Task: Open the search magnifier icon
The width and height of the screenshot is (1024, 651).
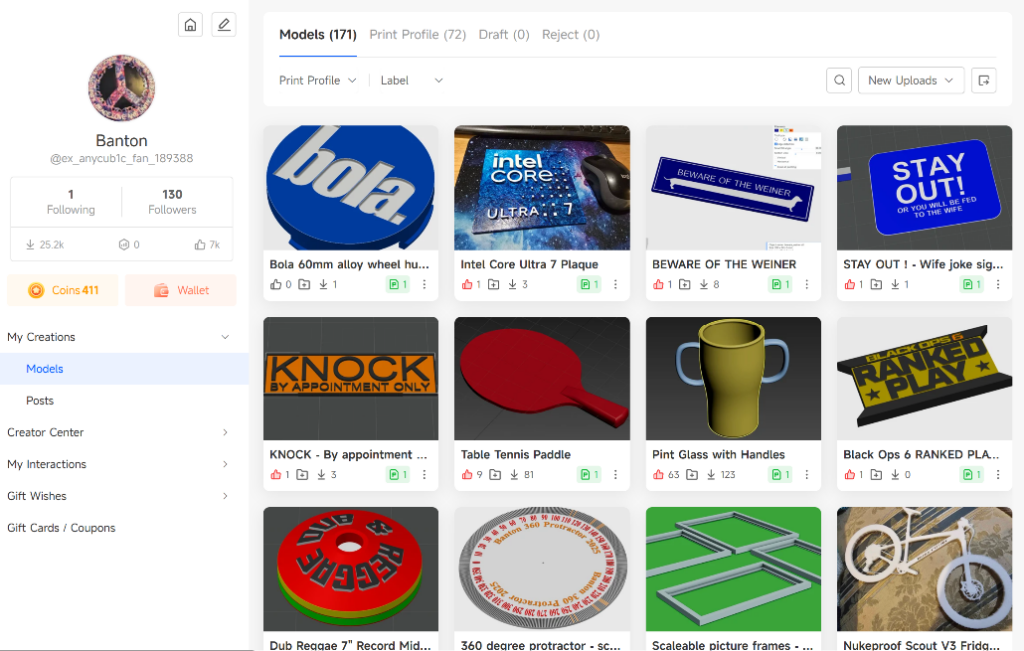Action: tap(839, 80)
